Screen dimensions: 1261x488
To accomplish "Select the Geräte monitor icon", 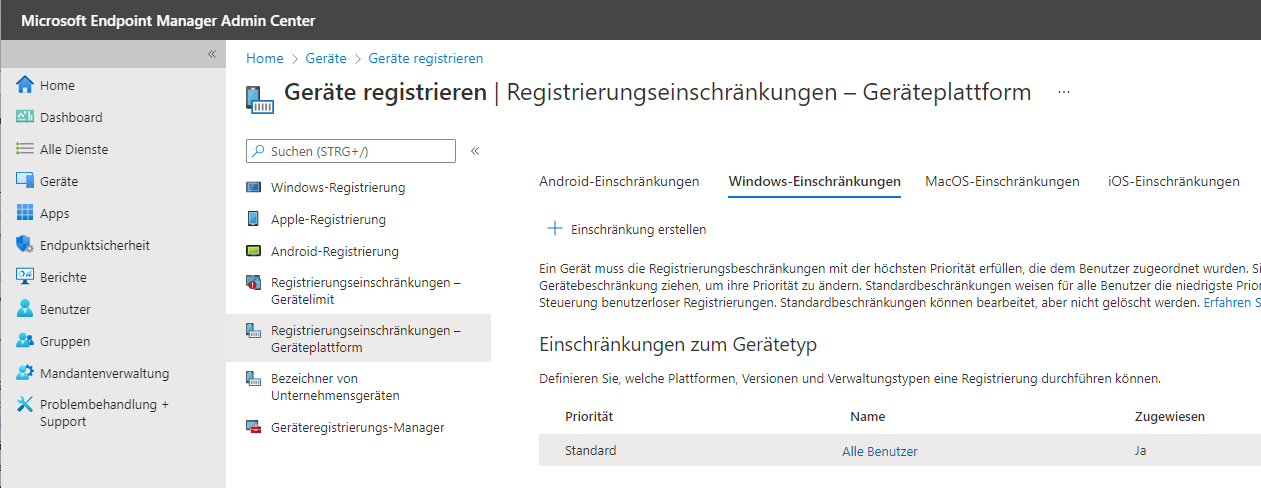I will [25, 181].
